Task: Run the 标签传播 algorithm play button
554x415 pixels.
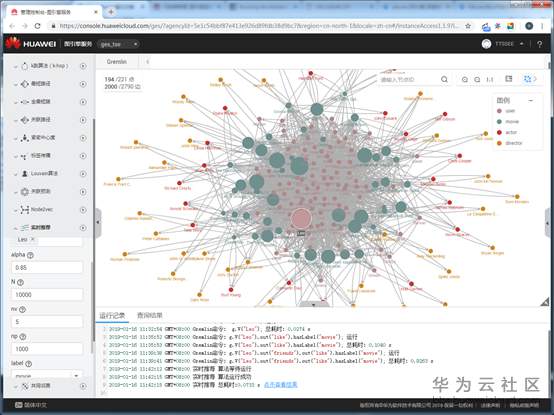Action: point(83,156)
